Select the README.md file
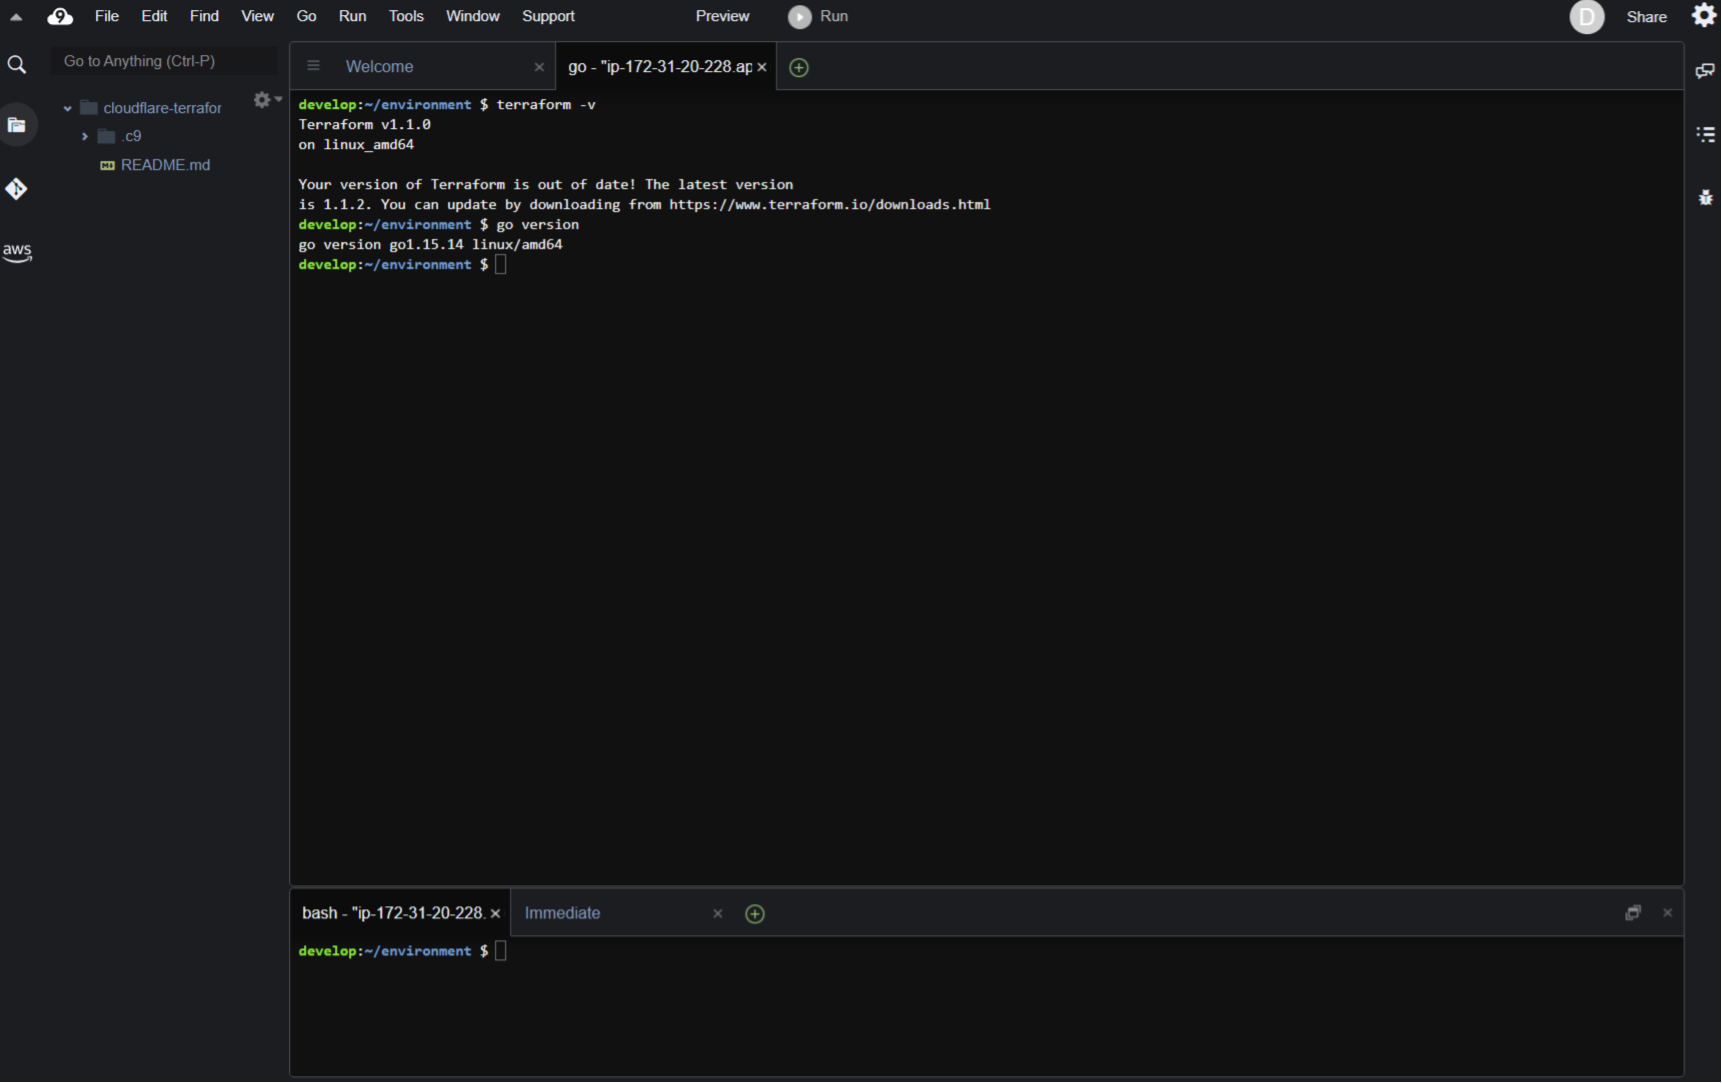1722x1083 pixels. 165,165
